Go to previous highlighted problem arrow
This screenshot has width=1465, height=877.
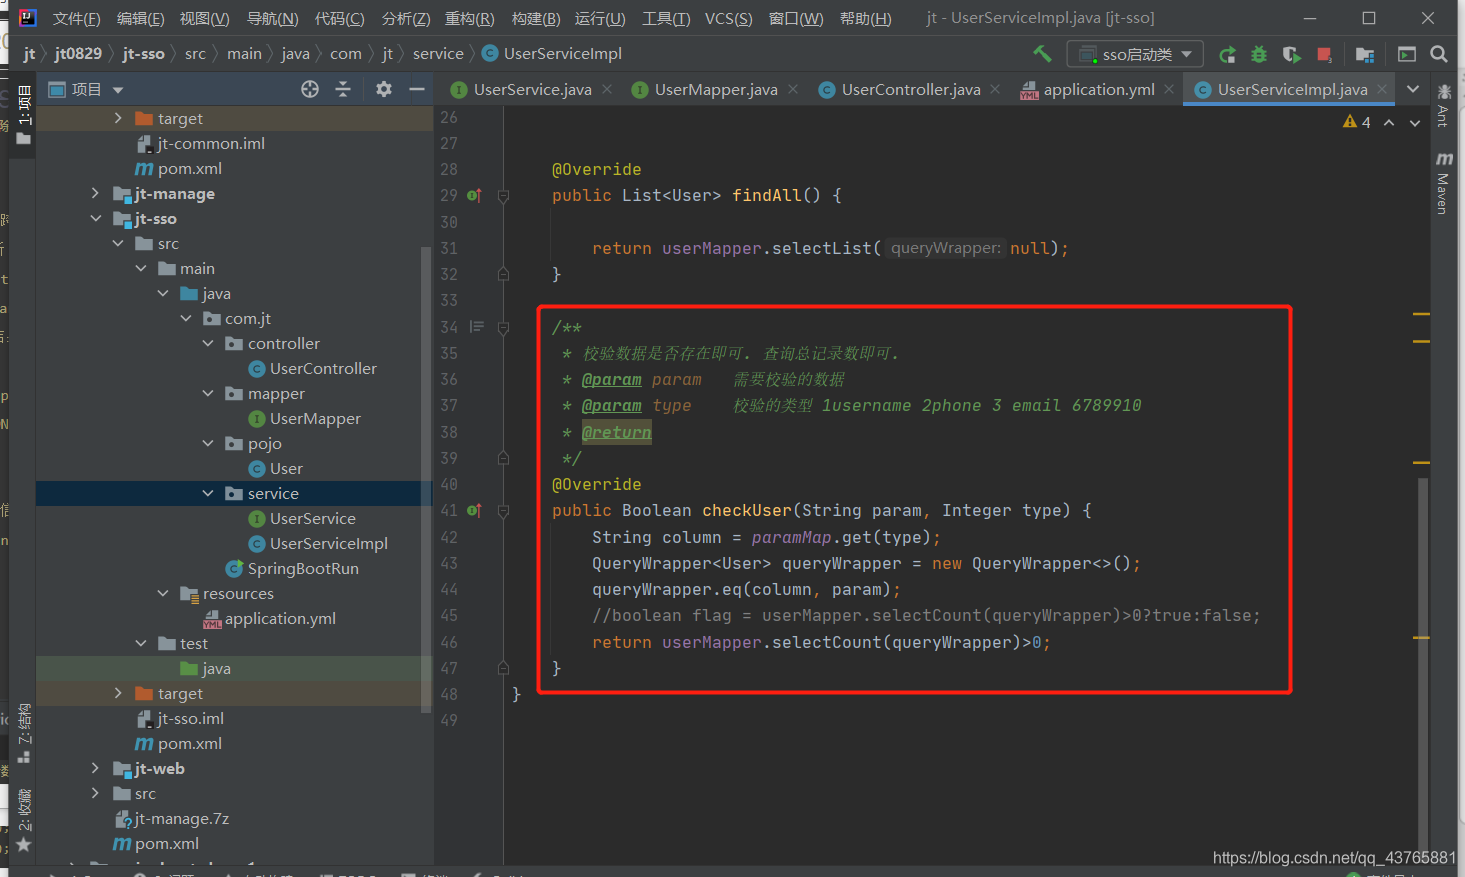pyautogui.click(x=1389, y=122)
